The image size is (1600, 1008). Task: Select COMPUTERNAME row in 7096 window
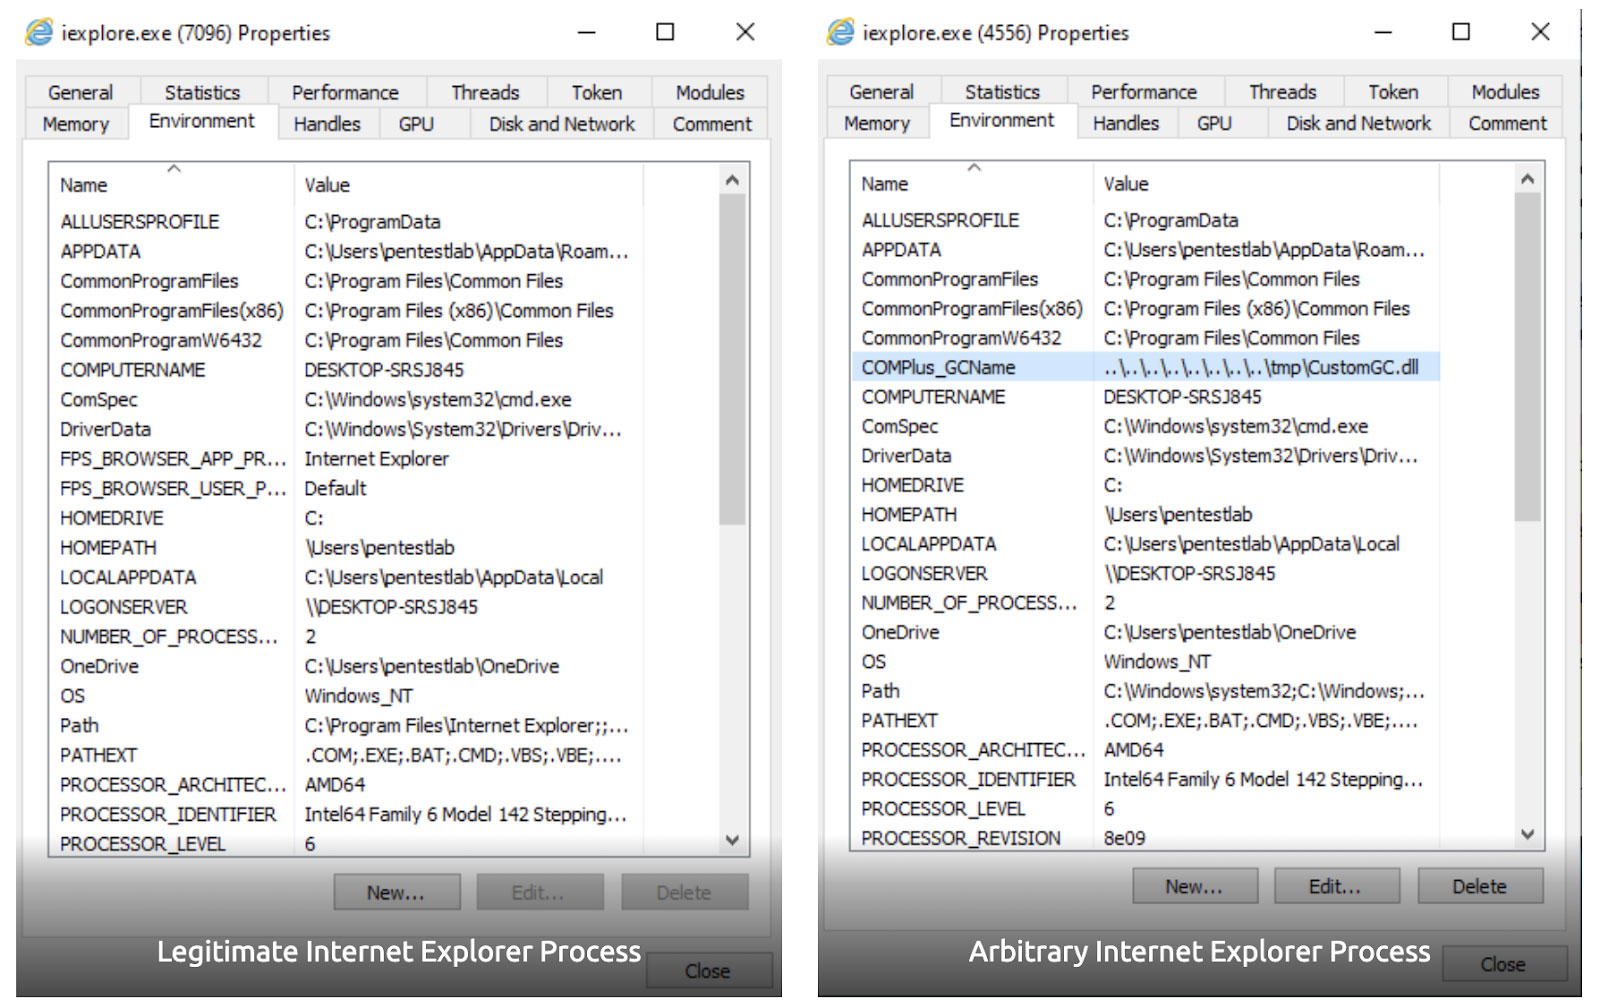coord(347,370)
